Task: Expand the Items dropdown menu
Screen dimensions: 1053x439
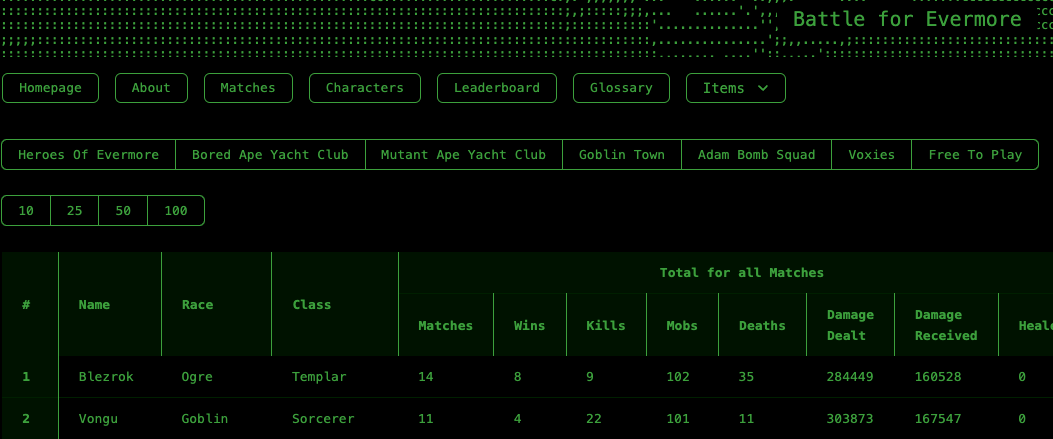Action: (x=735, y=88)
